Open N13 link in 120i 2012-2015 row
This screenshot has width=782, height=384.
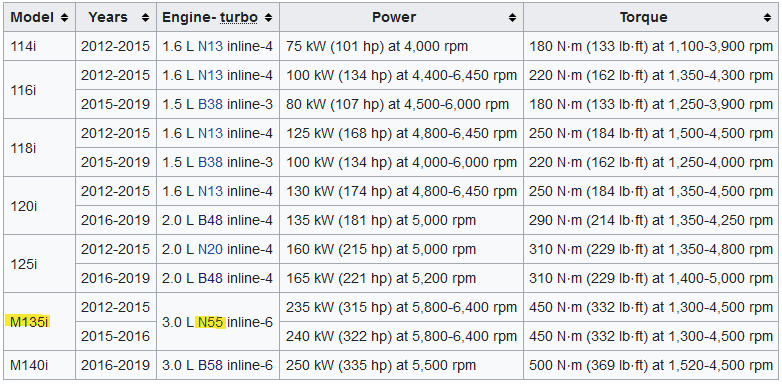point(210,191)
